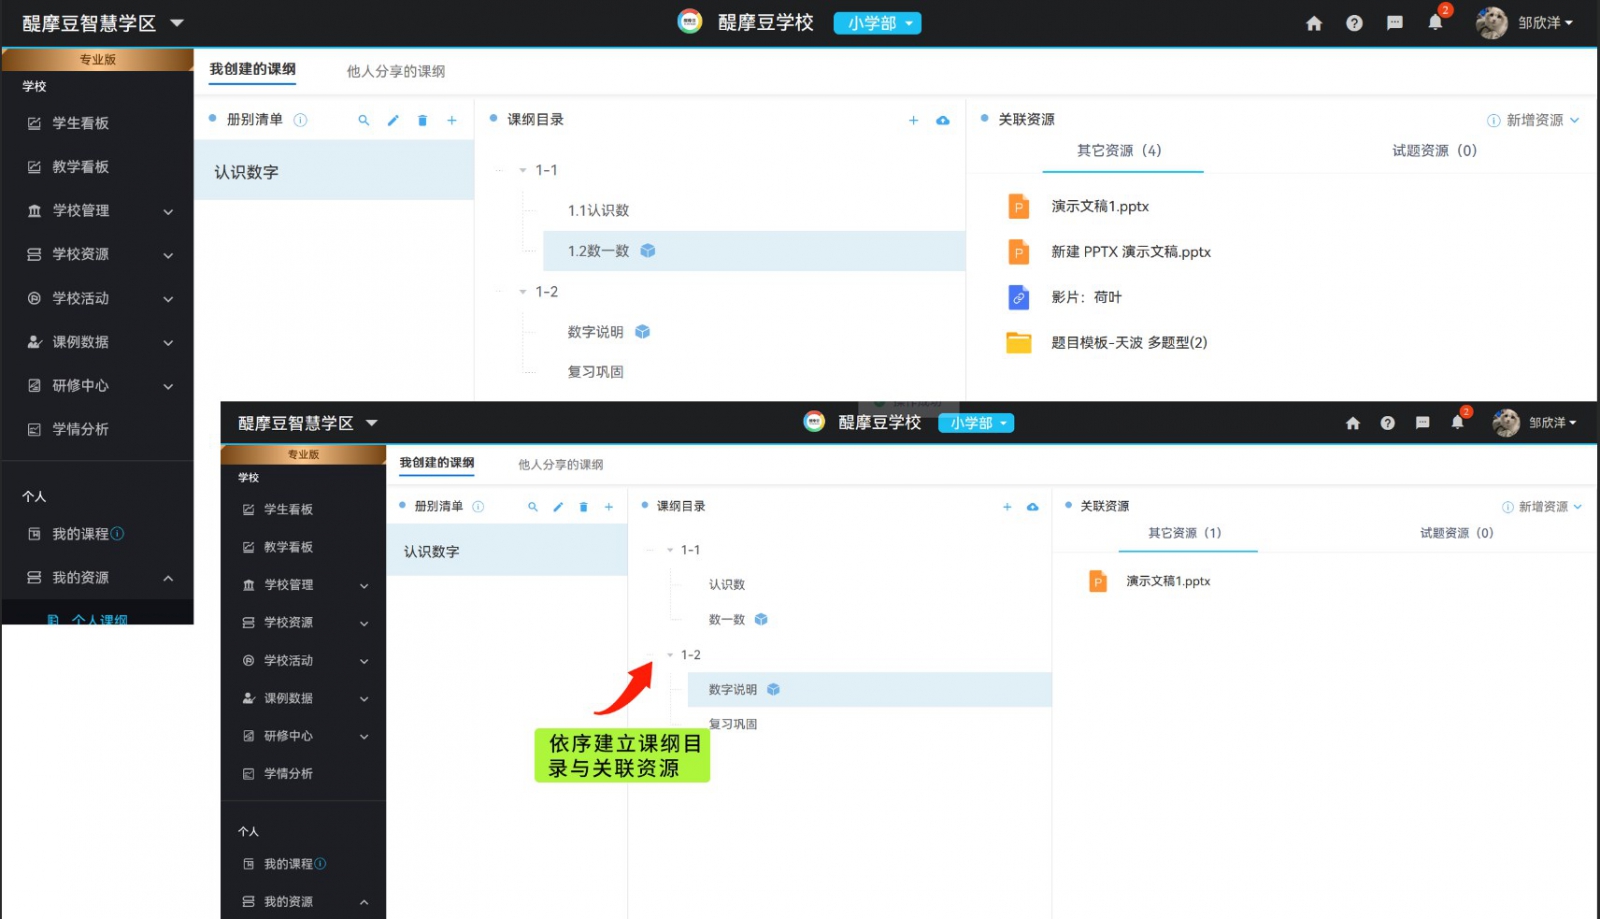Collapse the 1-1 node above 1.1认识数
This screenshot has width=1600, height=919.
[x=523, y=171]
